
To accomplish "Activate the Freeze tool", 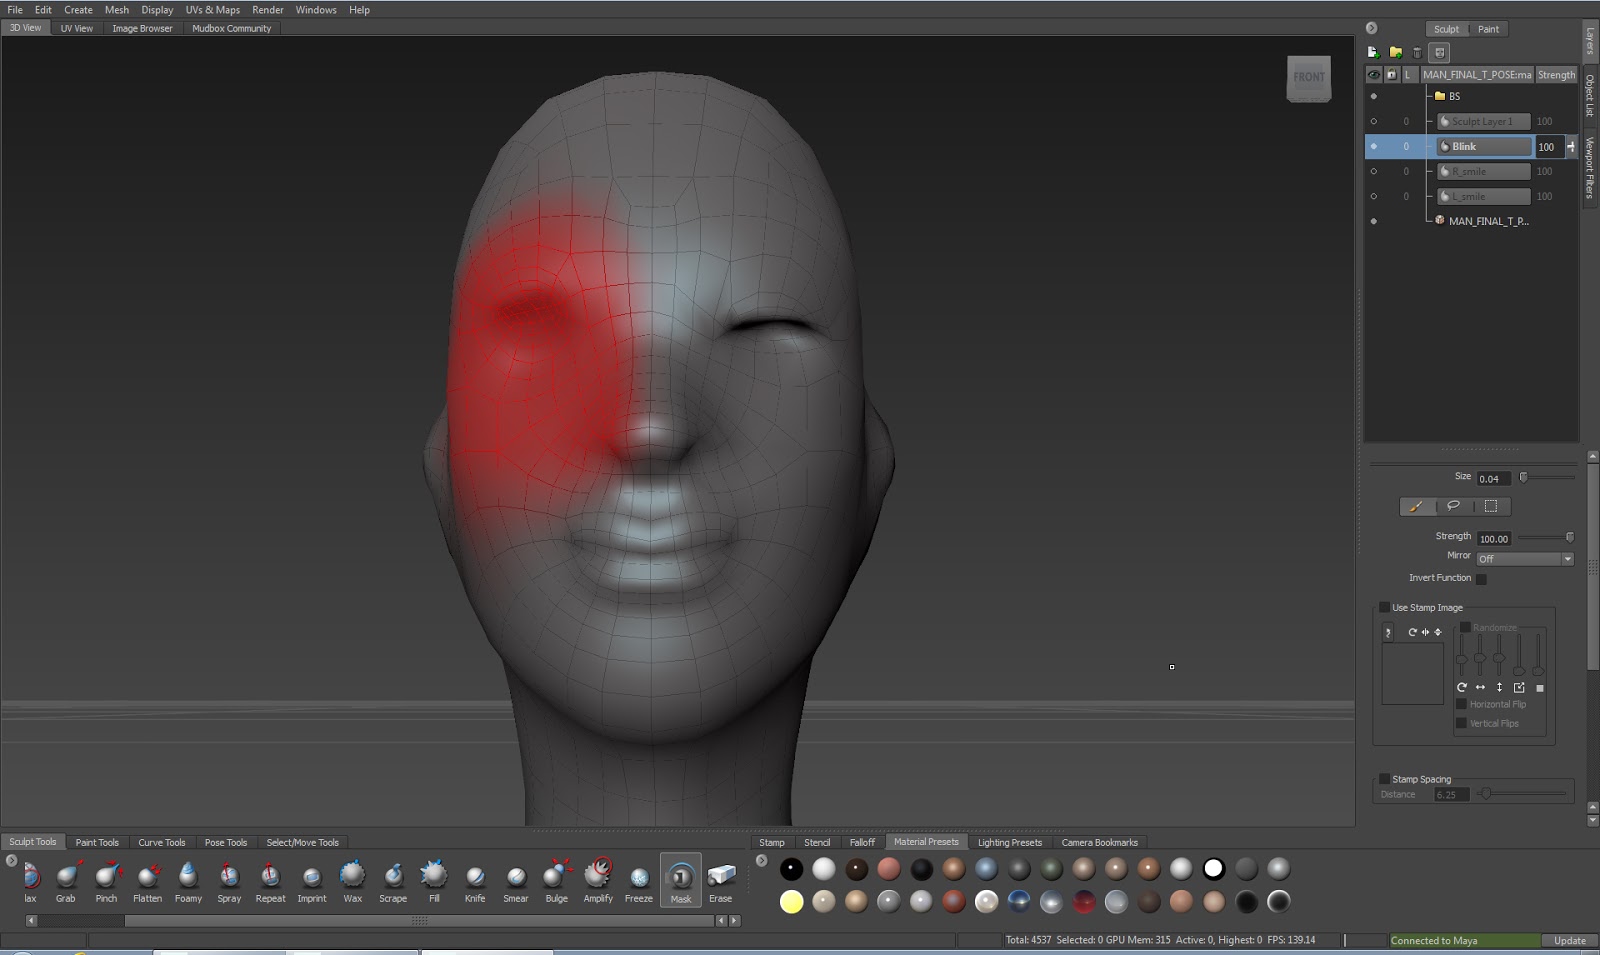I will click(638, 878).
